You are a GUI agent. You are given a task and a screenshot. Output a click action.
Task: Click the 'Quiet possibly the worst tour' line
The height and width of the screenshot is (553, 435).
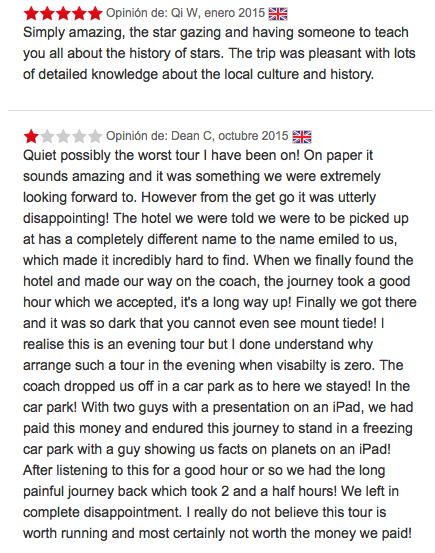pos(198,156)
